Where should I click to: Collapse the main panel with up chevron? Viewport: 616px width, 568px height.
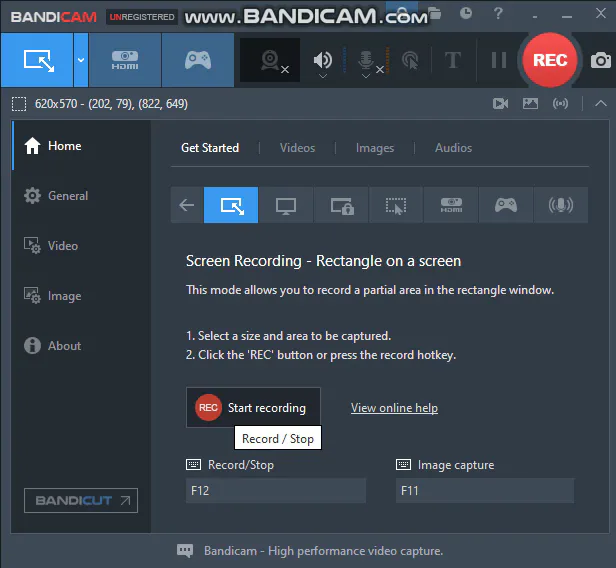coord(601,103)
